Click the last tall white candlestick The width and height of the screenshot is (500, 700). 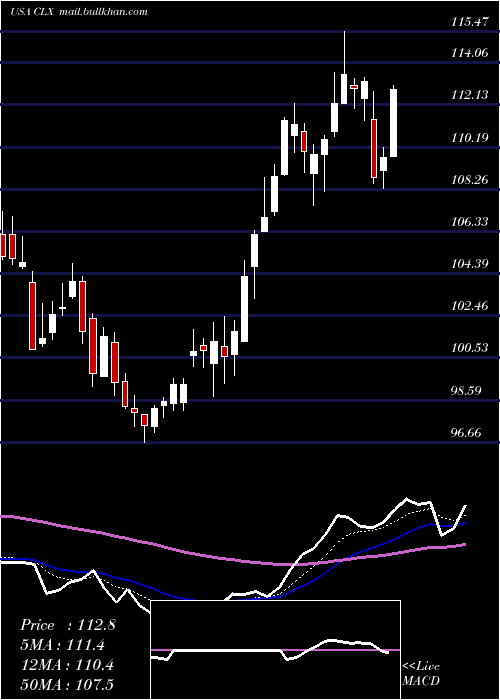pos(393,123)
